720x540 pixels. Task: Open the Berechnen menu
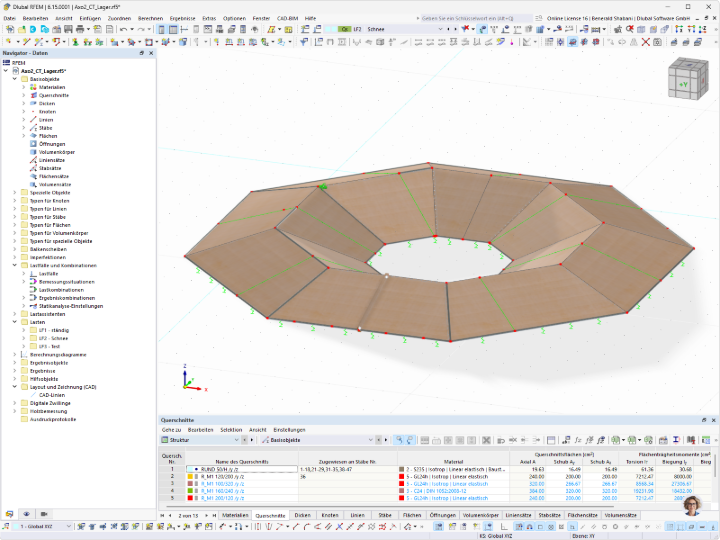tap(150, 18)
